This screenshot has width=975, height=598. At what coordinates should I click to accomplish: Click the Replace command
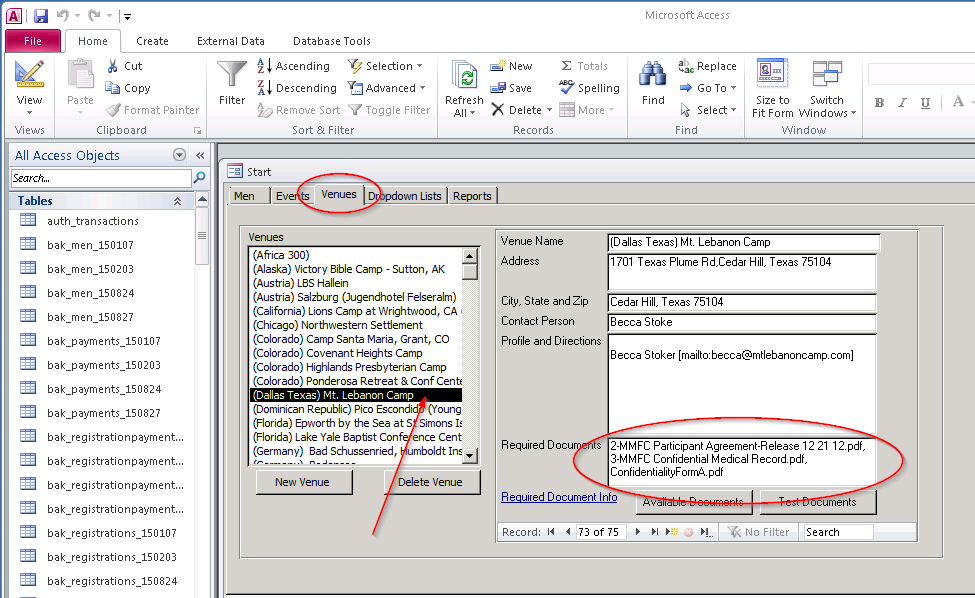click(x=707, y=66)
